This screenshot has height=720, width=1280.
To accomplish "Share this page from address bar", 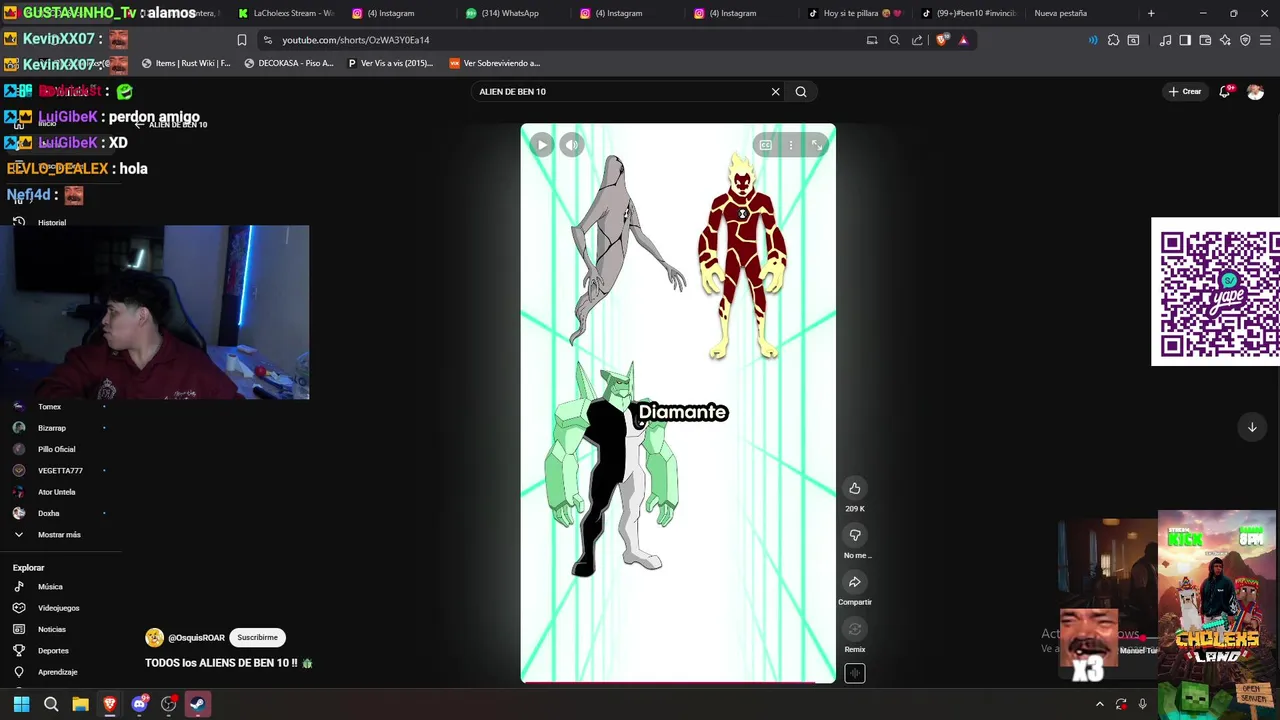I will tap(917, 40).
